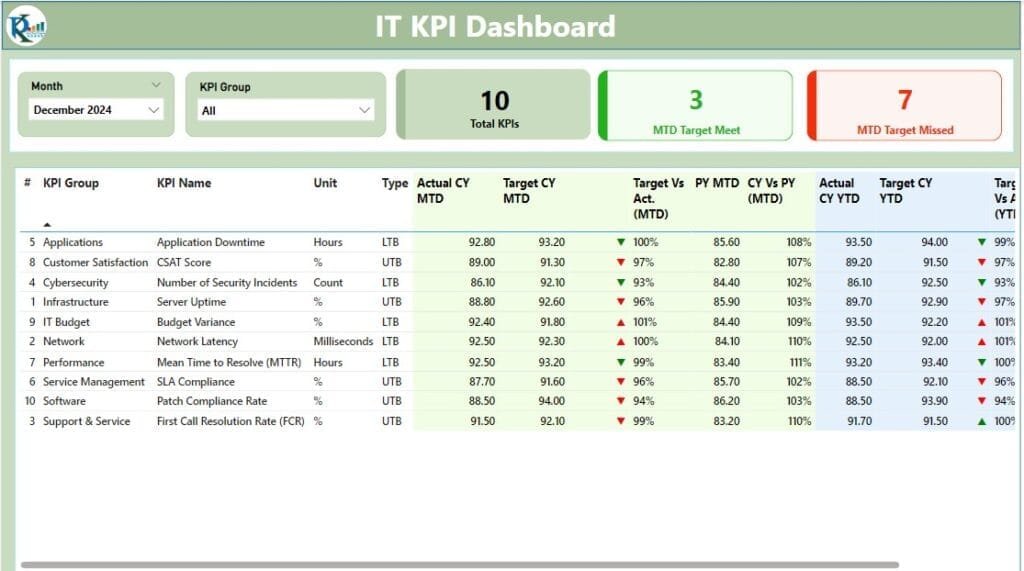Select the Cybersecurity group cell
Viewport: 1024px width, 571px height.
coord(75,283)
